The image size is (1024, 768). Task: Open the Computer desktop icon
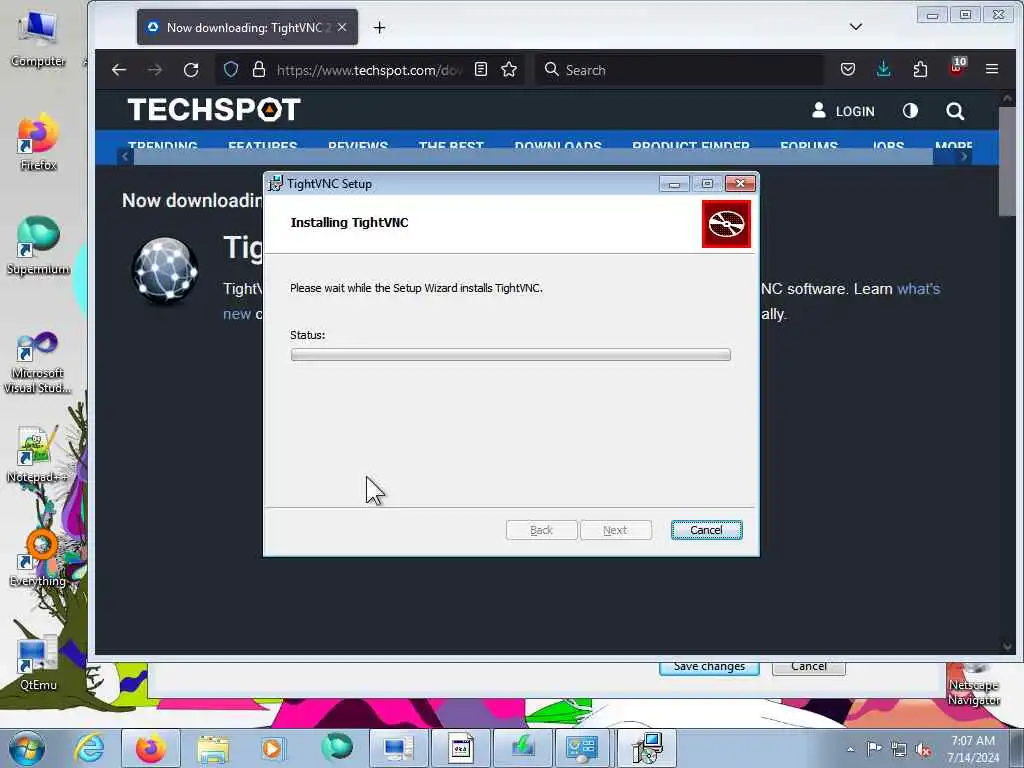[x=37, y=39]
